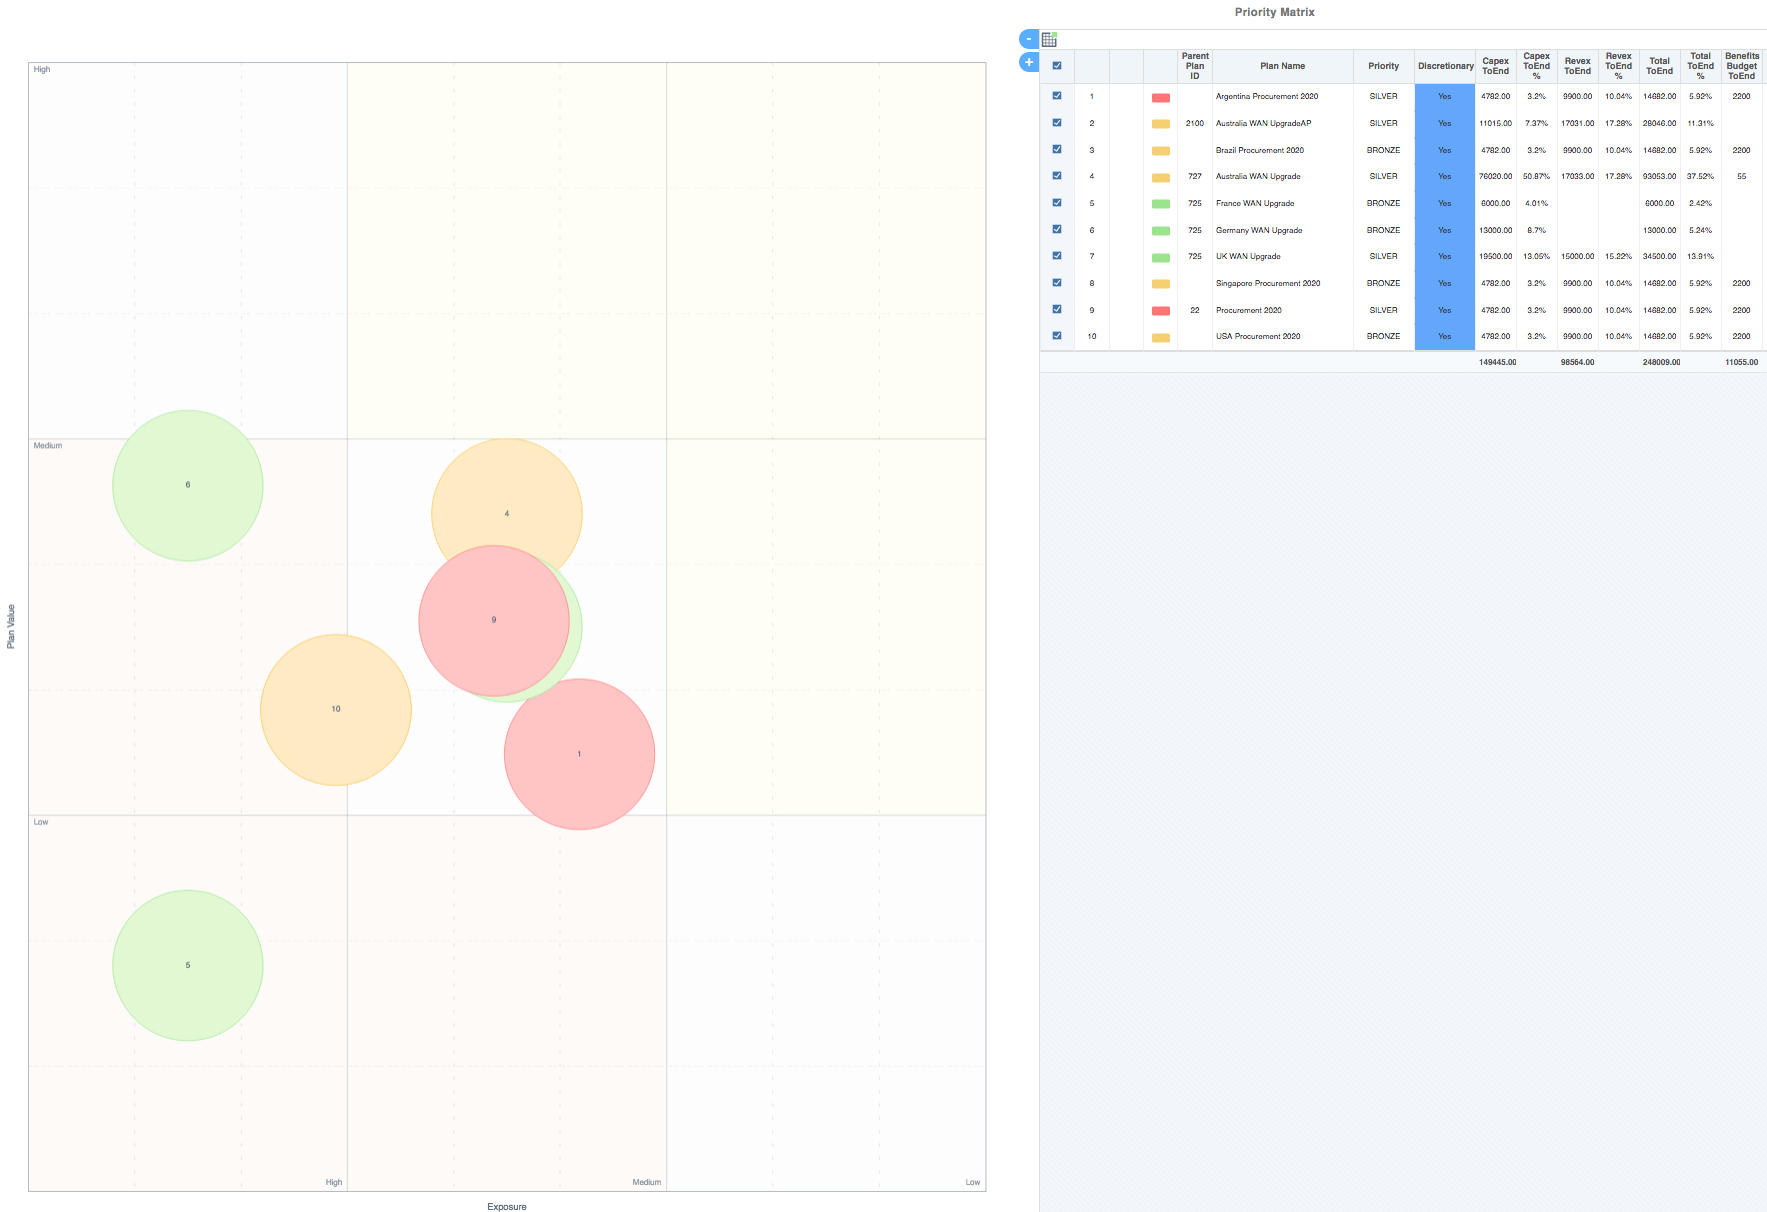Select red bubble 9 in the matrix
Screen dimensions: 1767x1212
pyautogui.click(x=494, y=621)
